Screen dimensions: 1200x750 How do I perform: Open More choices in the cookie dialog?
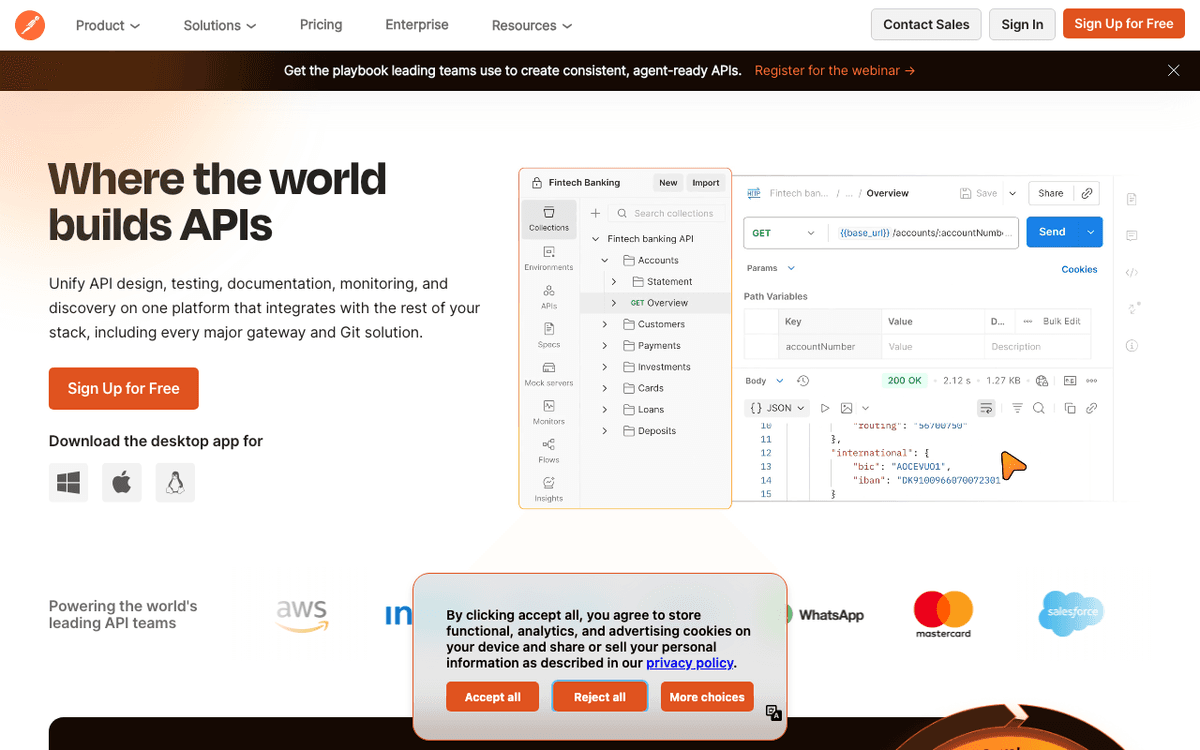point(707,697)
